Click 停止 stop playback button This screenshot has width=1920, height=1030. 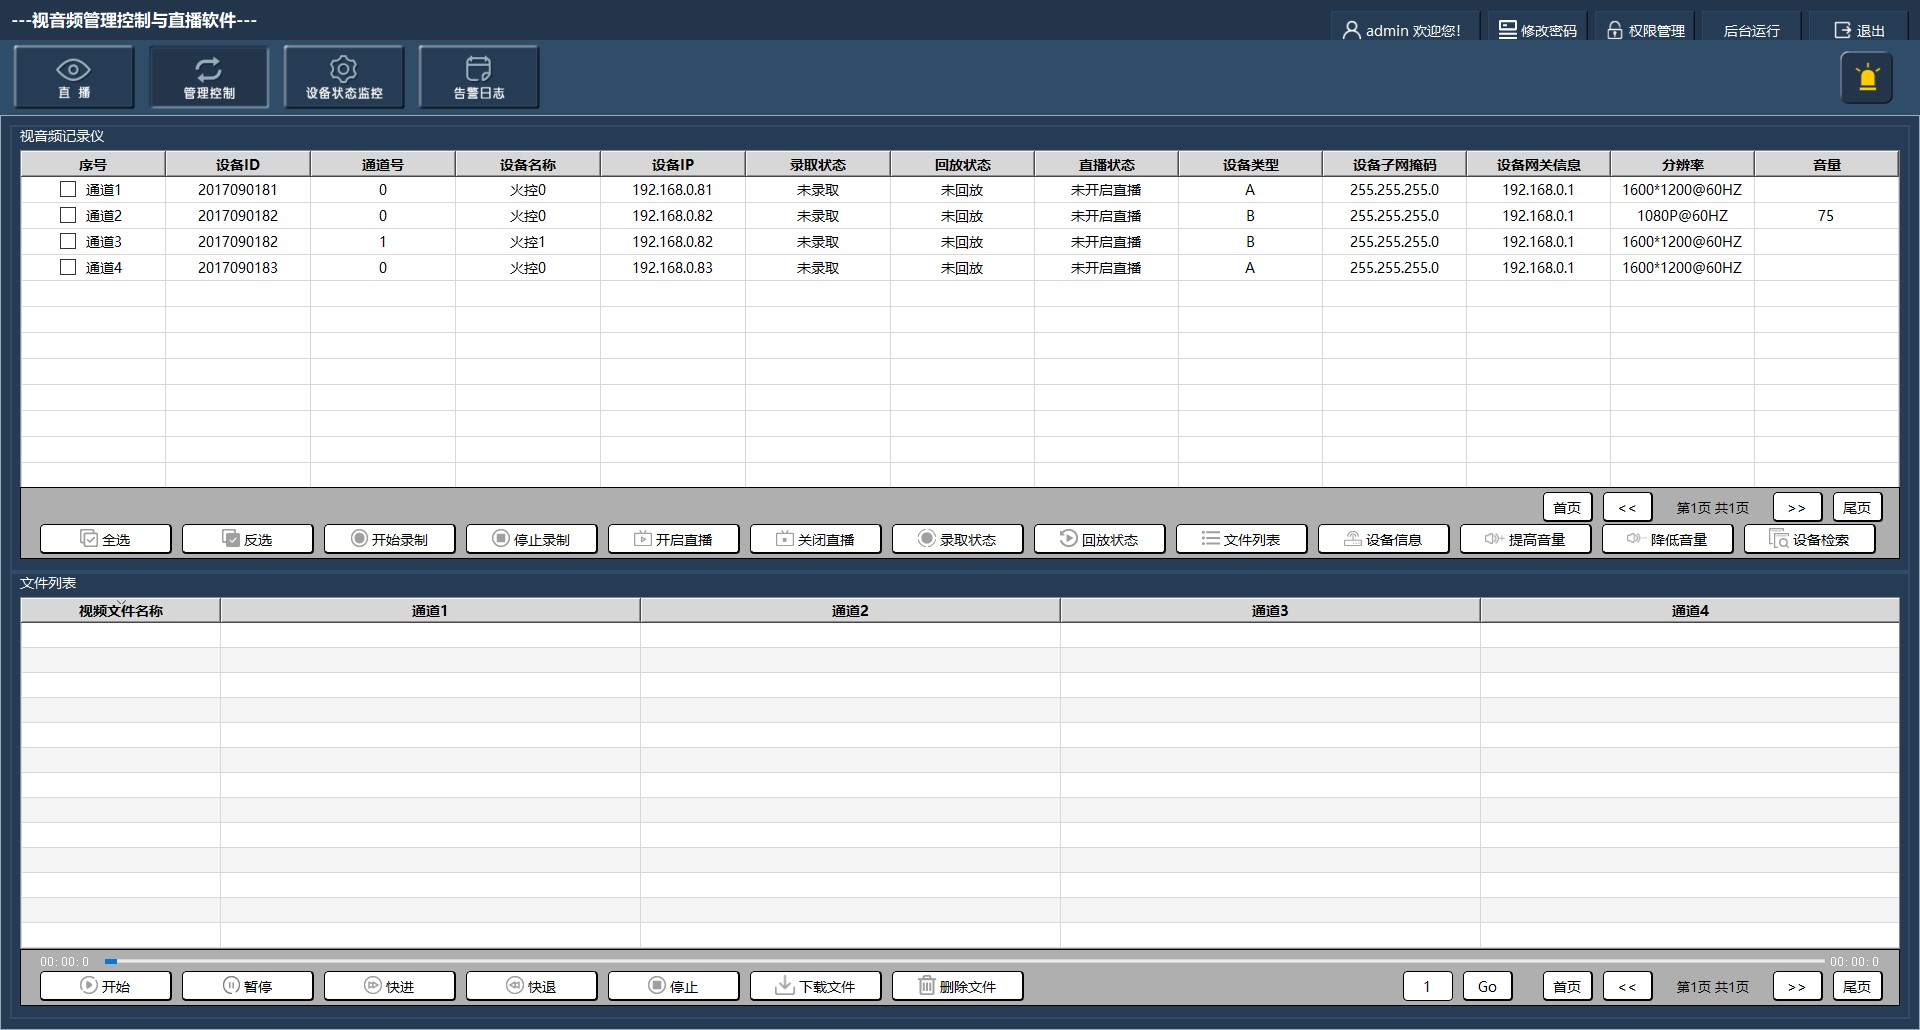pos(674,986)
